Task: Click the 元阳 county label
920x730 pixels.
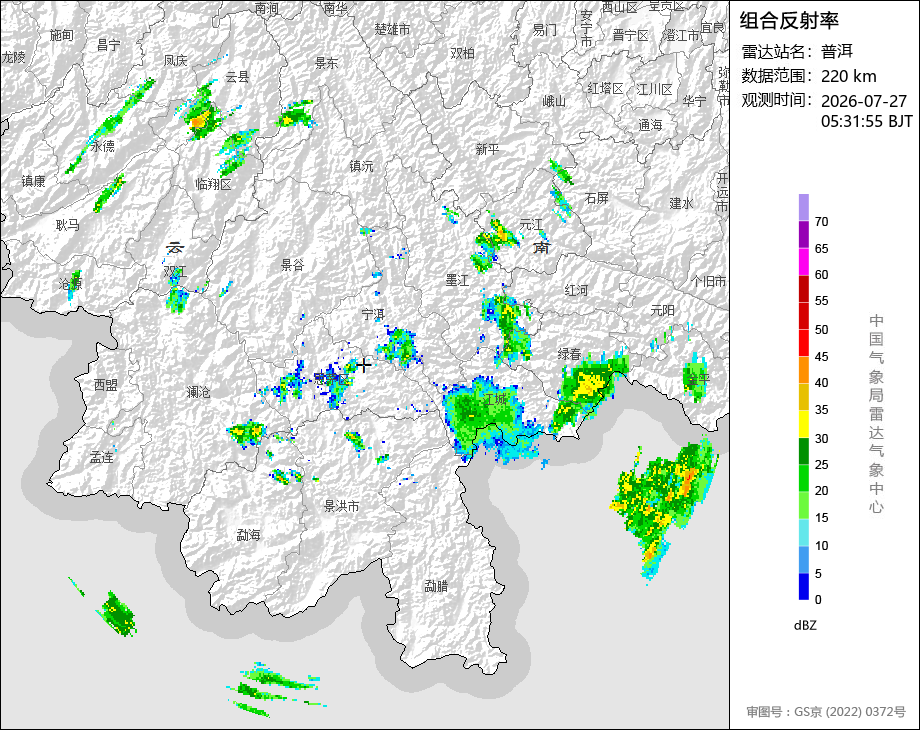Action: pos(662,310)
